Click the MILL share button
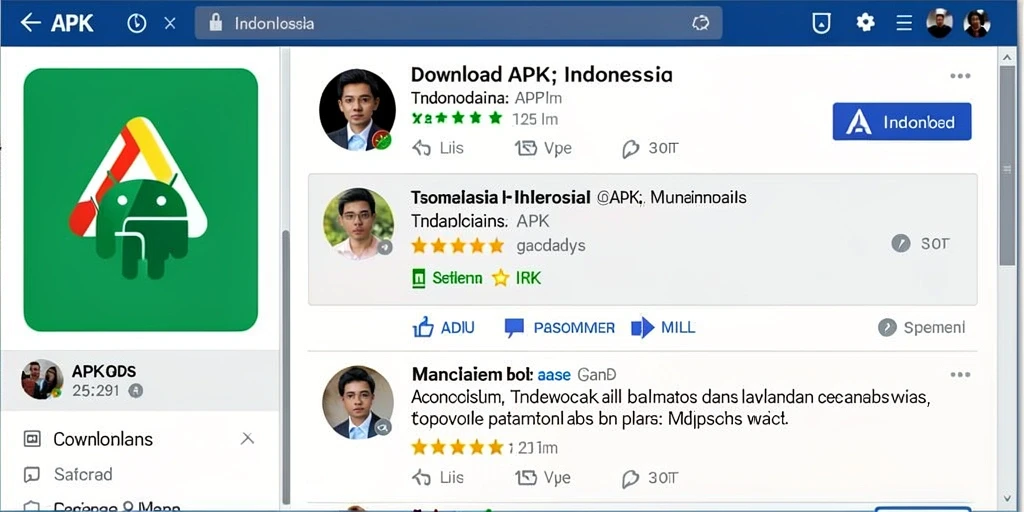 (x=663, y=327)
